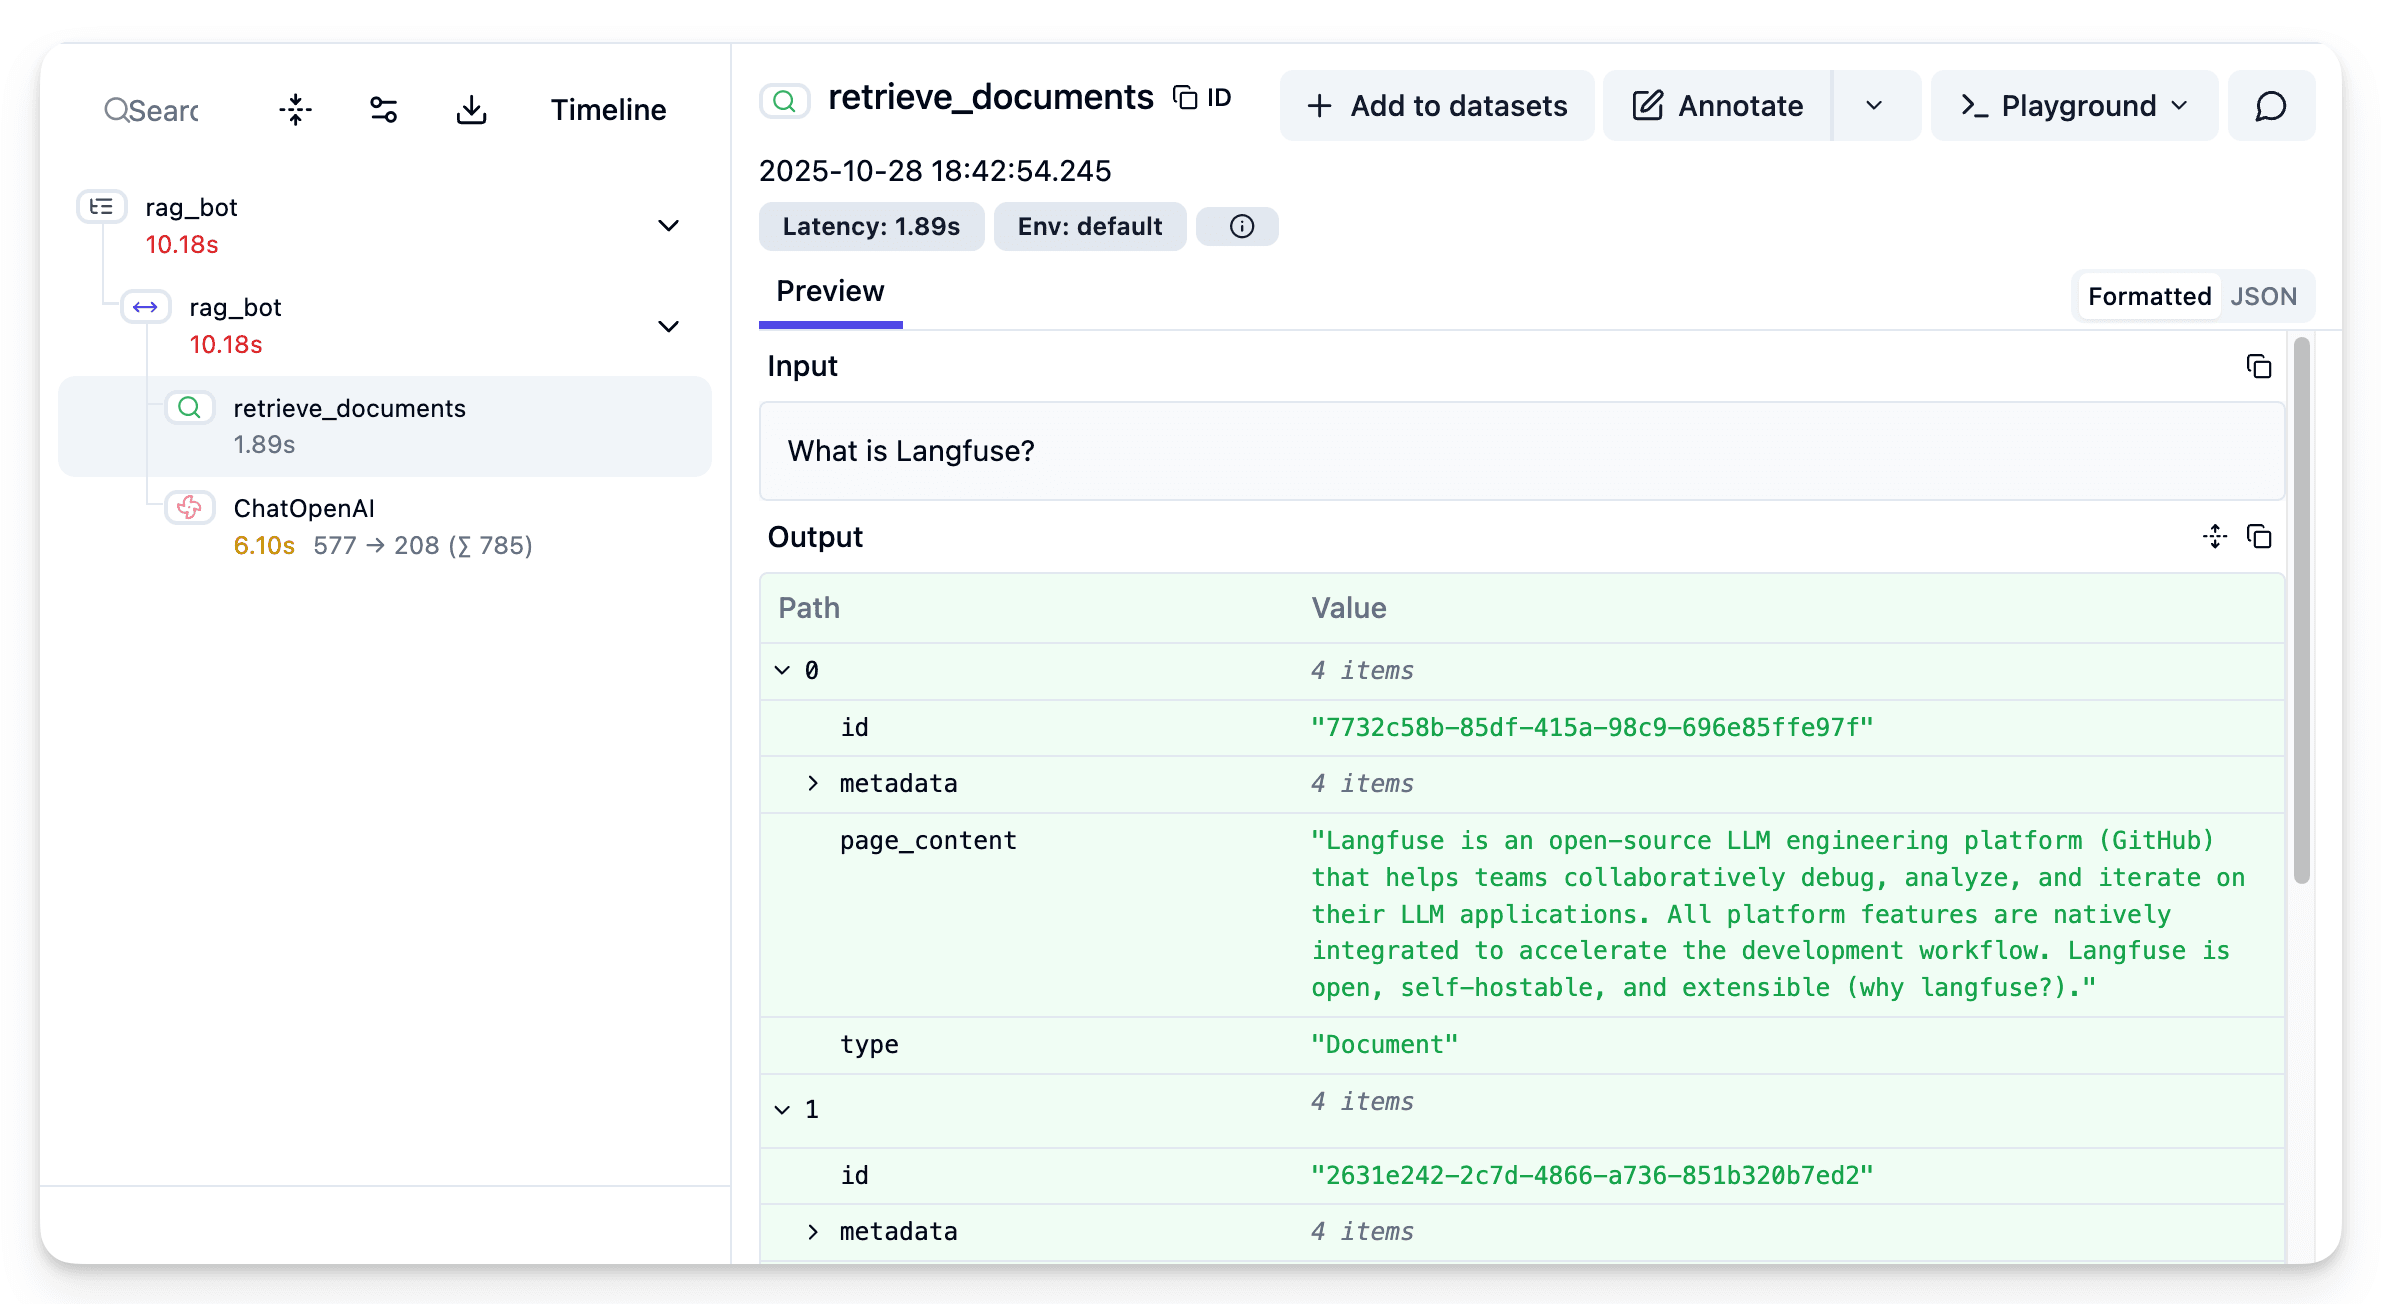
Task: Switch output view to JSON
Action: point(2264,296)
